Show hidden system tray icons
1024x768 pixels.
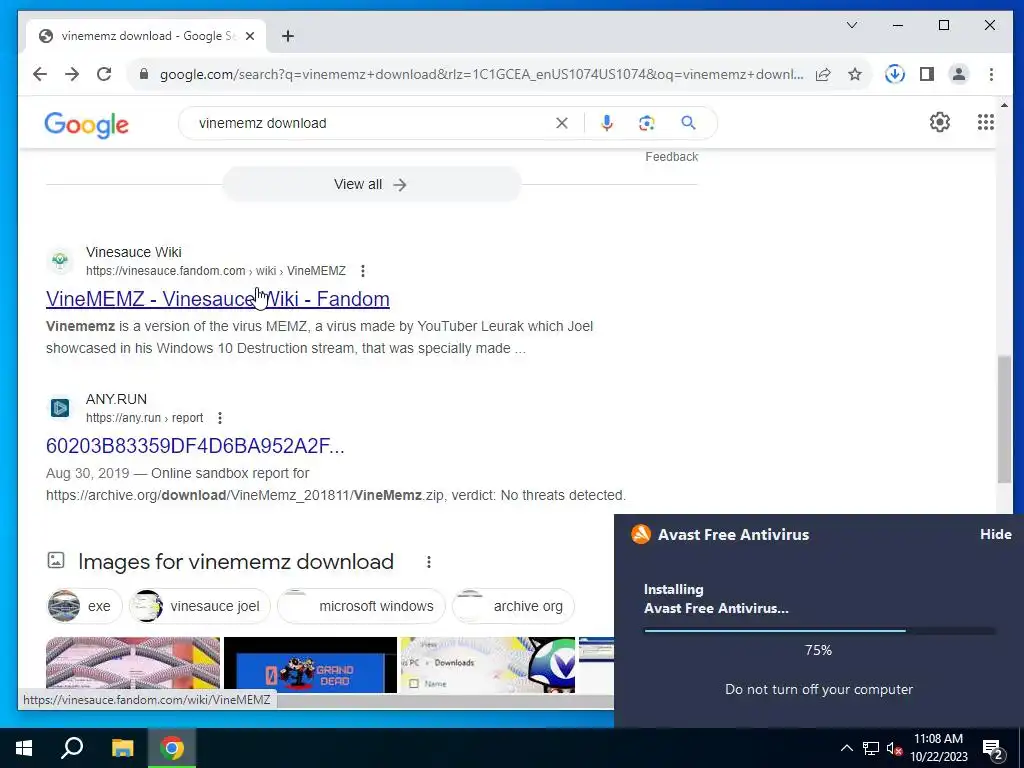click(846, 748)
